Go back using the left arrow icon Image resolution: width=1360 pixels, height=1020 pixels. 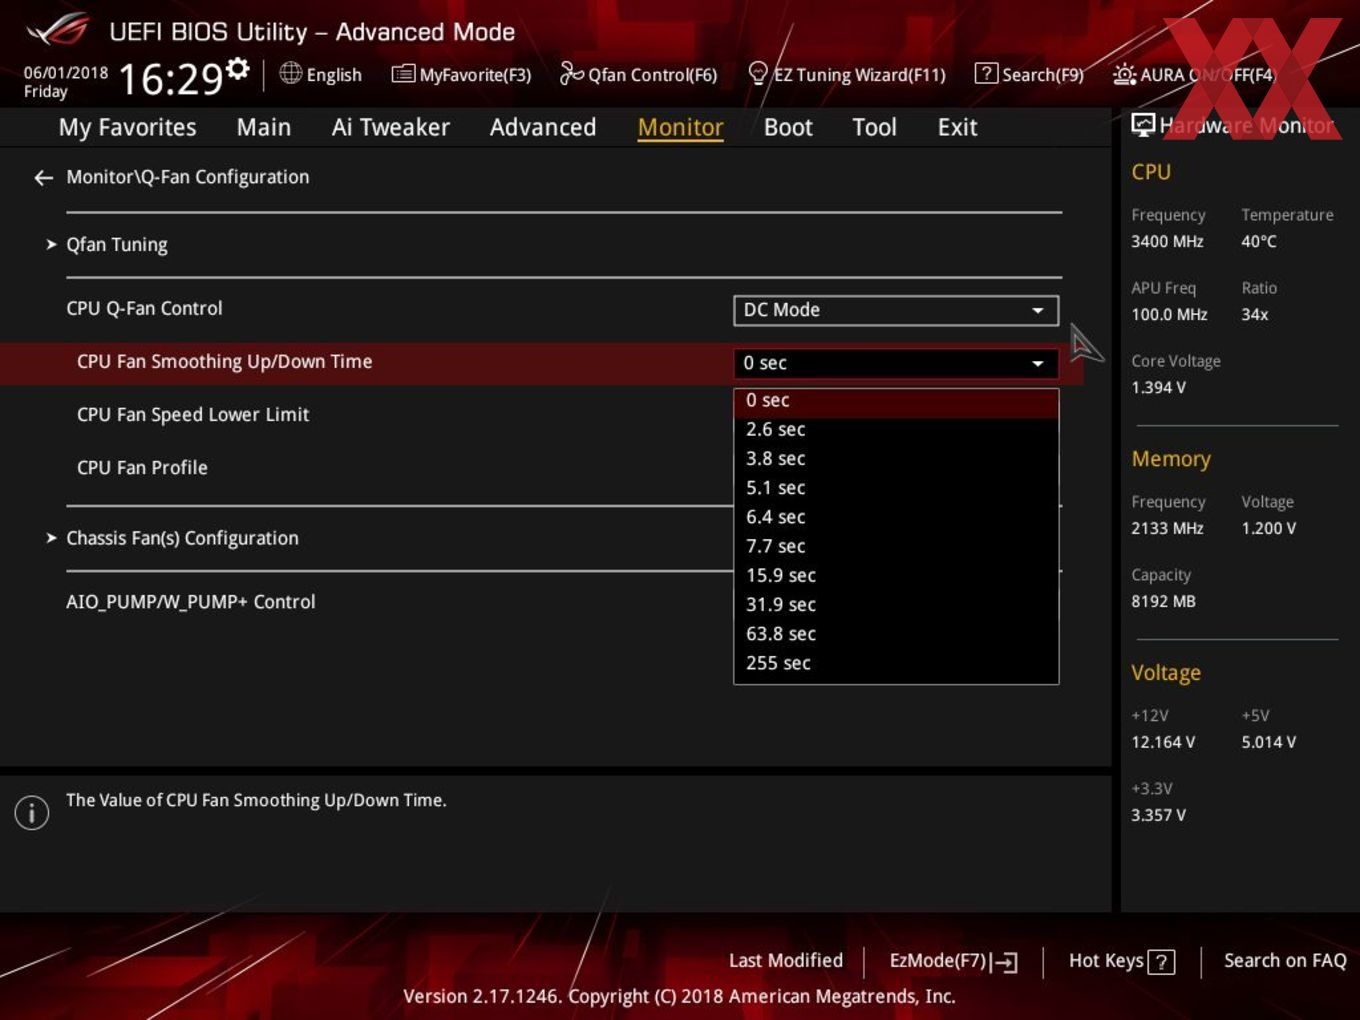[43, 178]
